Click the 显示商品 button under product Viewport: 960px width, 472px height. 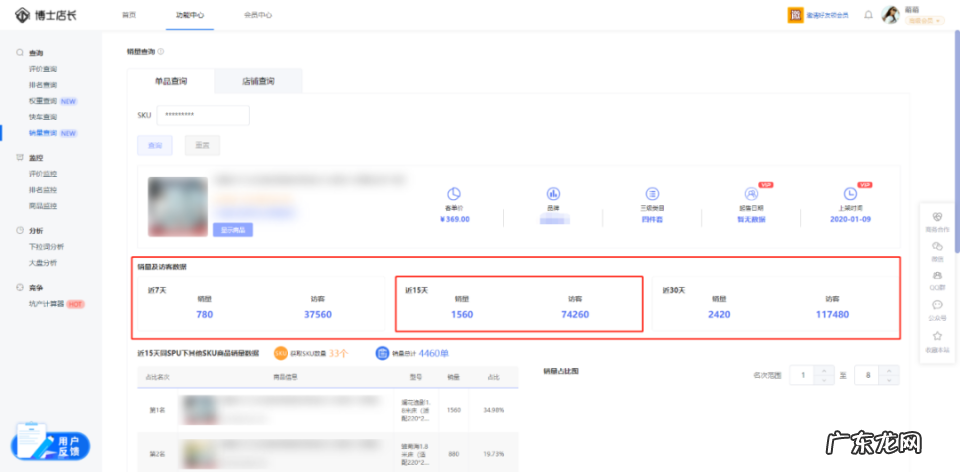(232, 229)
